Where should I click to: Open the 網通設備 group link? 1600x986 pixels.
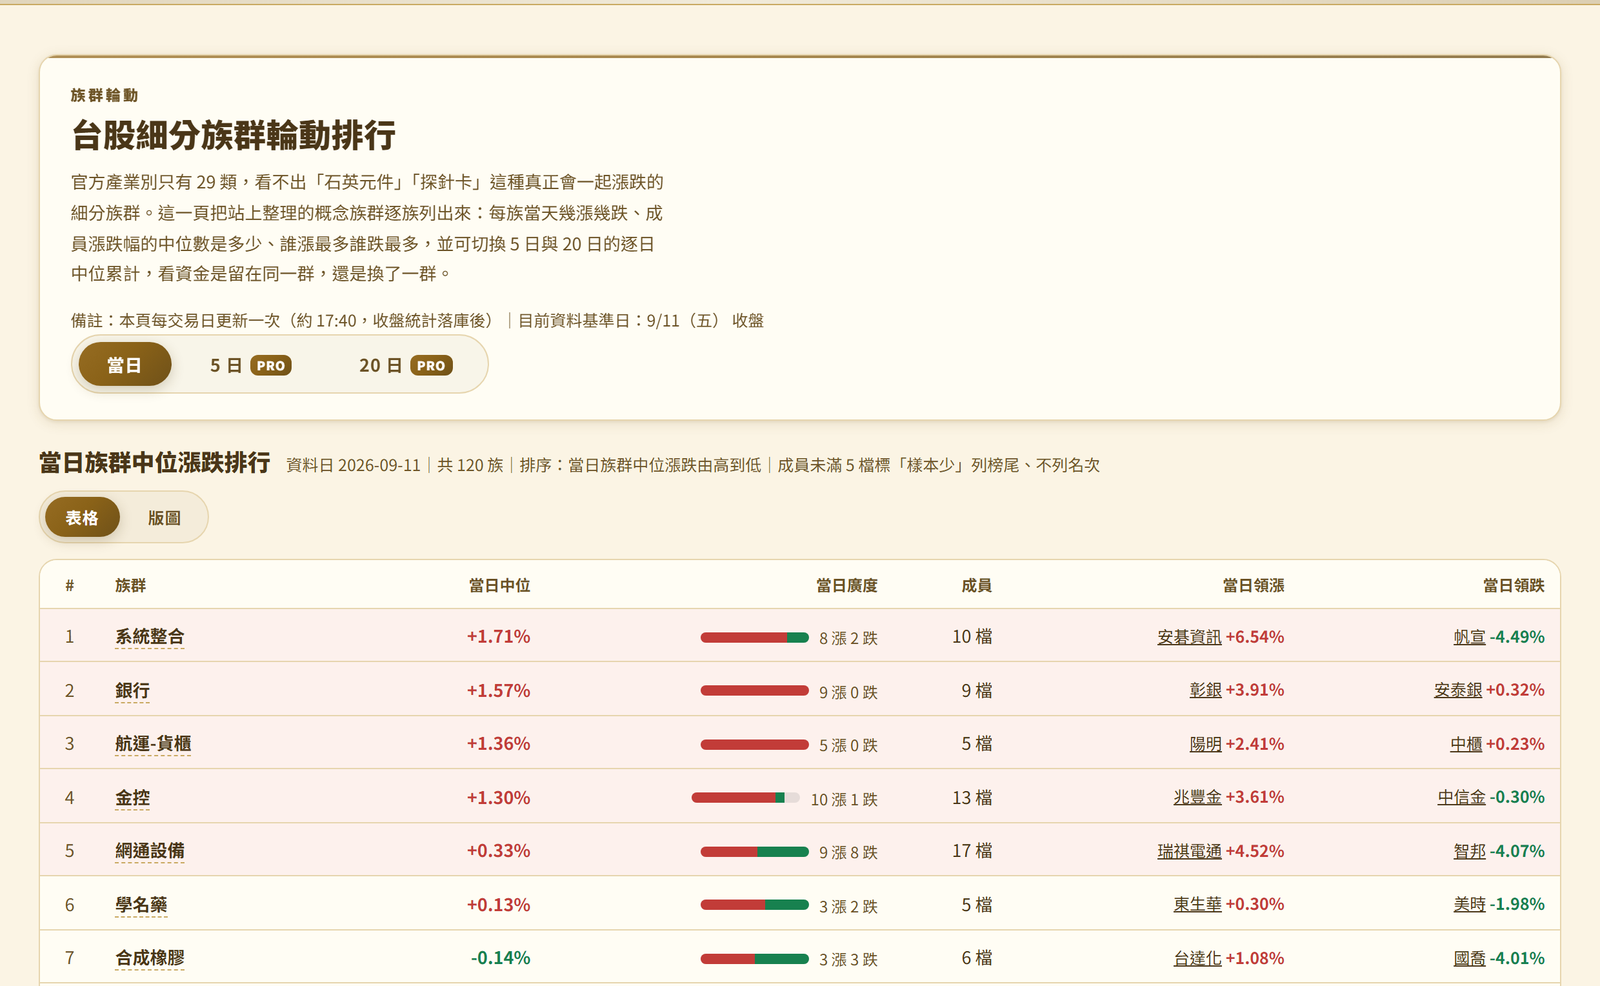(x=149, y=851)
